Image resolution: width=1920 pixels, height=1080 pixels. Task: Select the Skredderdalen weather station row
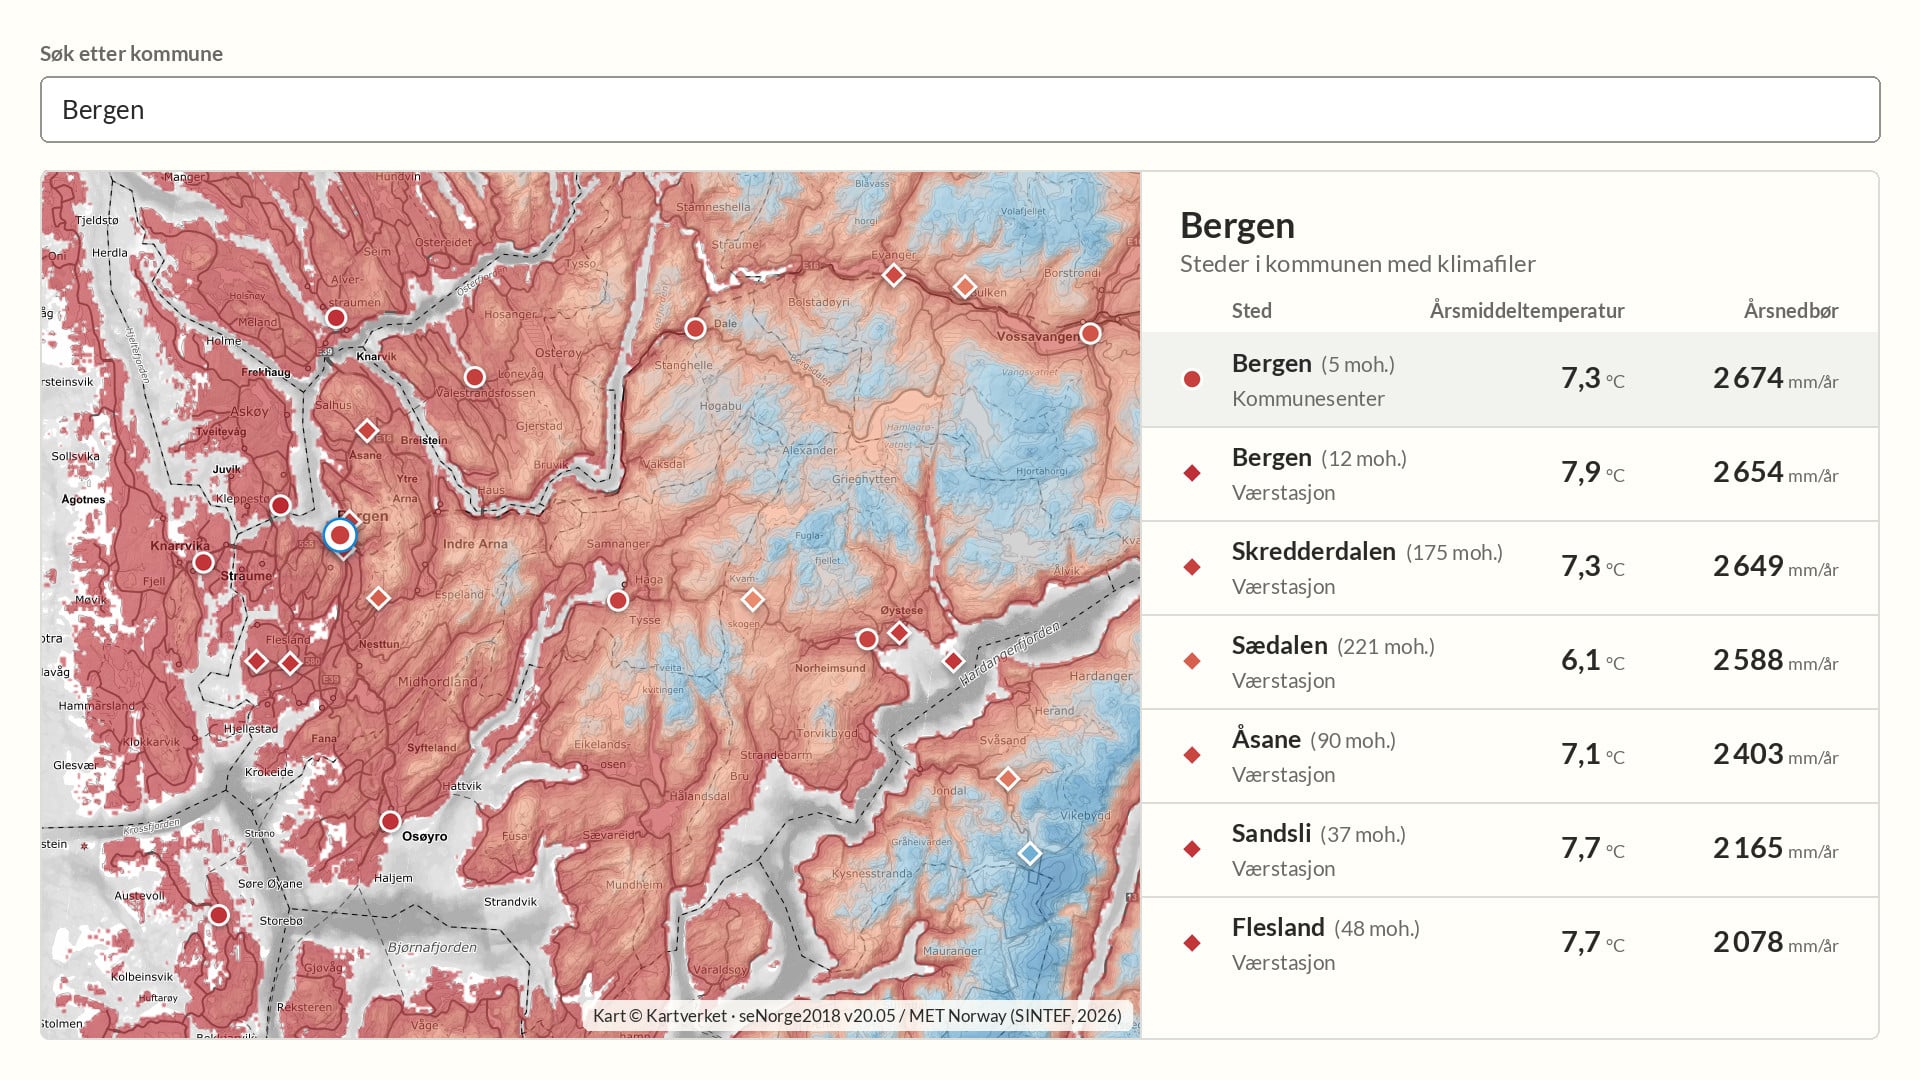1510,568
